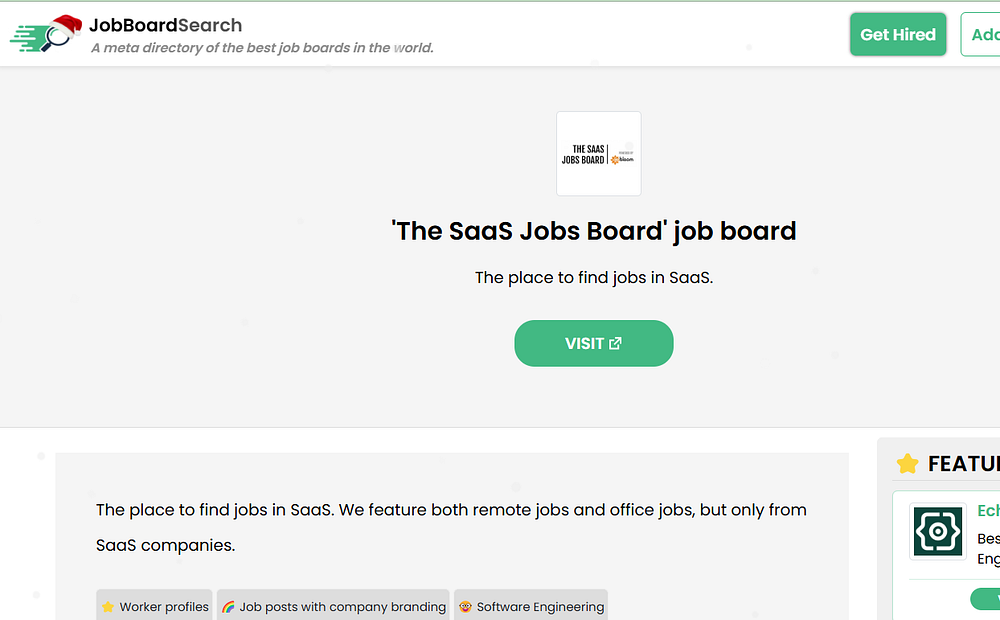The image size is (1000, 620).
Task: Click the Featured section heading text
Action: coord(963,464)
